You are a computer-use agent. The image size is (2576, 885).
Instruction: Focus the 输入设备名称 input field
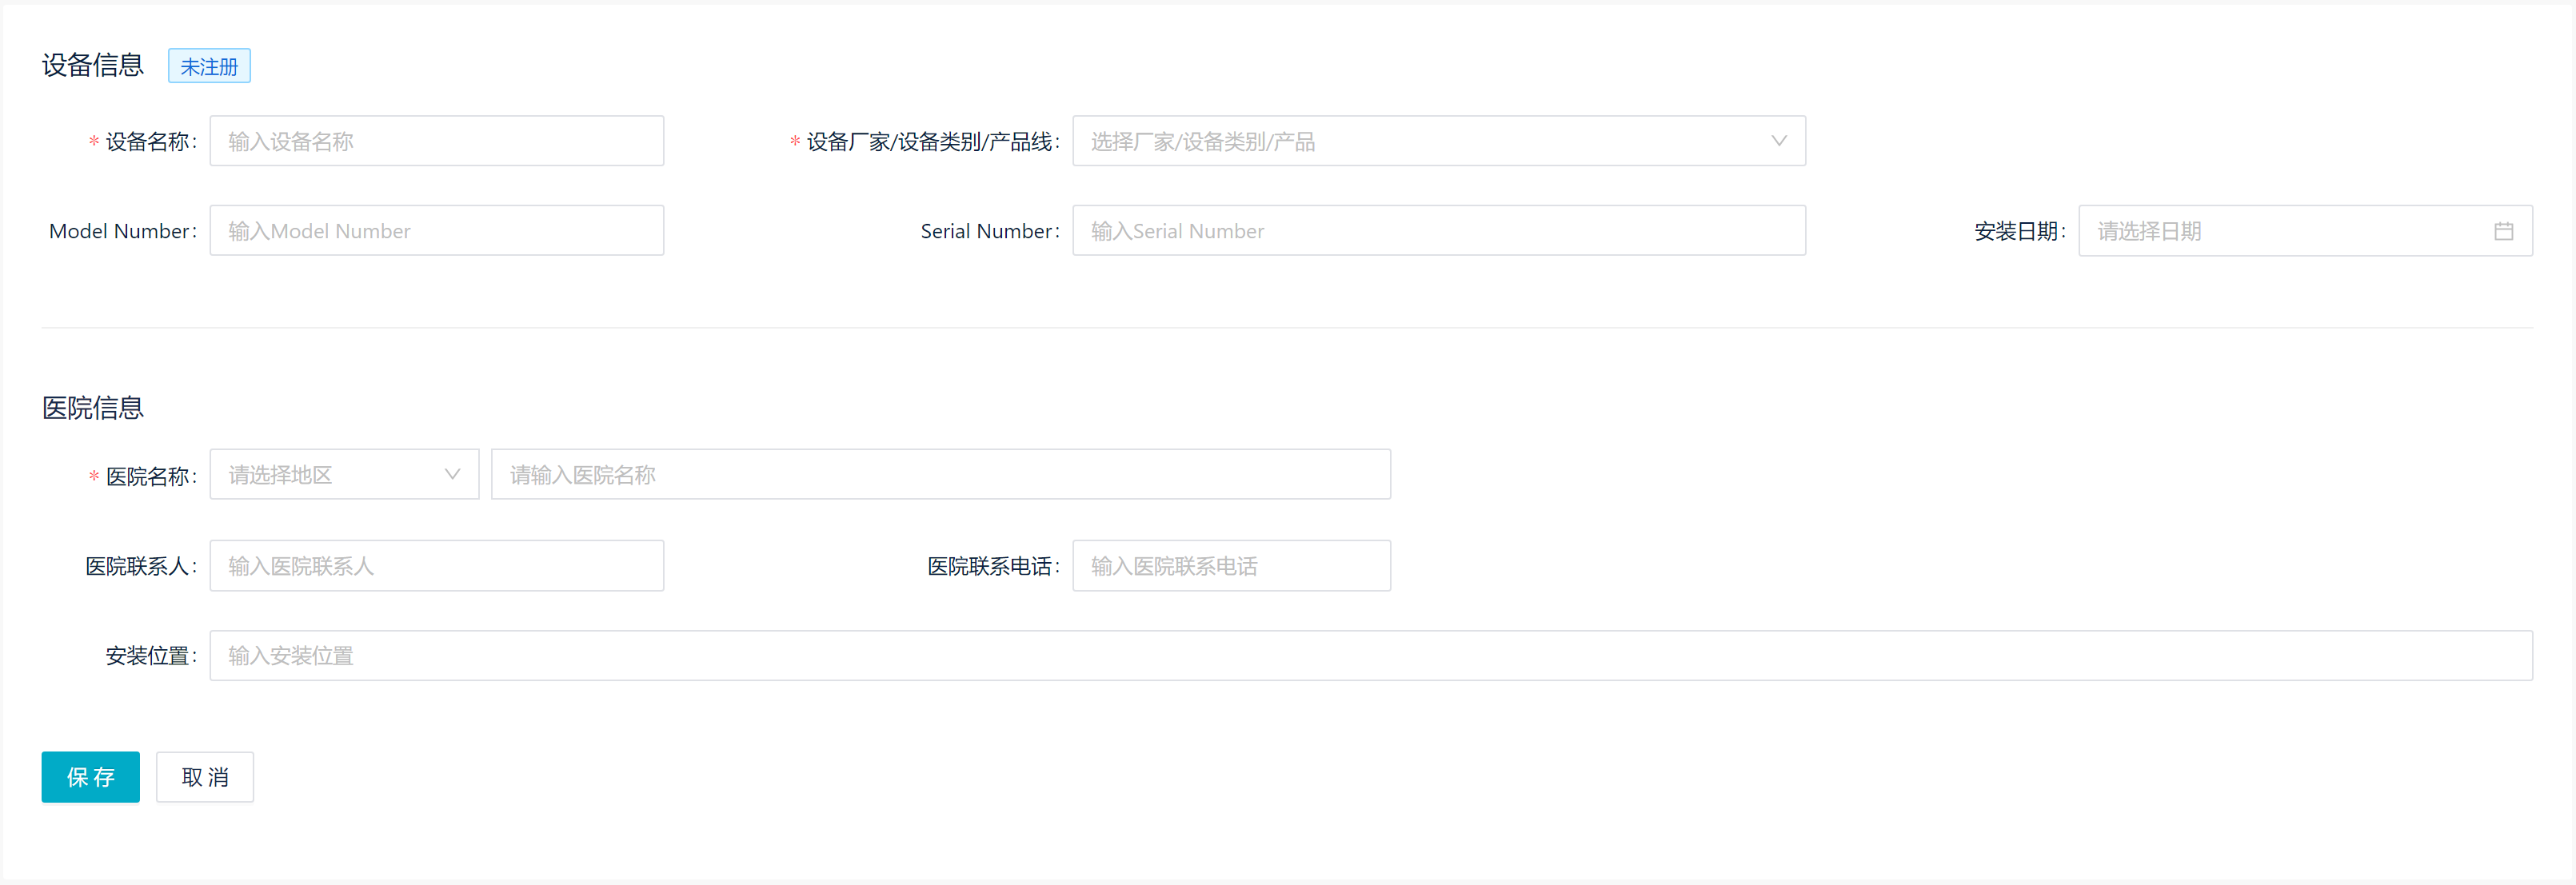pyautogui.click(x=437, y=141)
